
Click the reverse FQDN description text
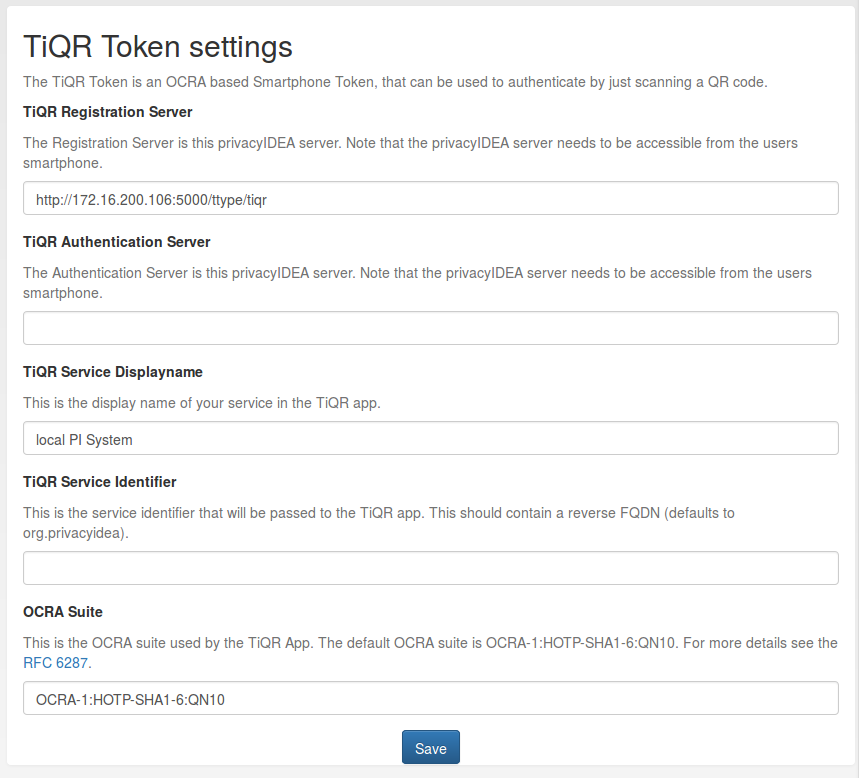tap(379, 523)
